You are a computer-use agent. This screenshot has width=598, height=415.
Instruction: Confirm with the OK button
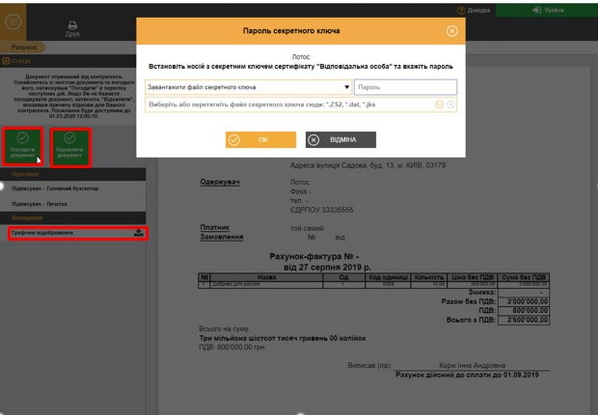(261, 140)
